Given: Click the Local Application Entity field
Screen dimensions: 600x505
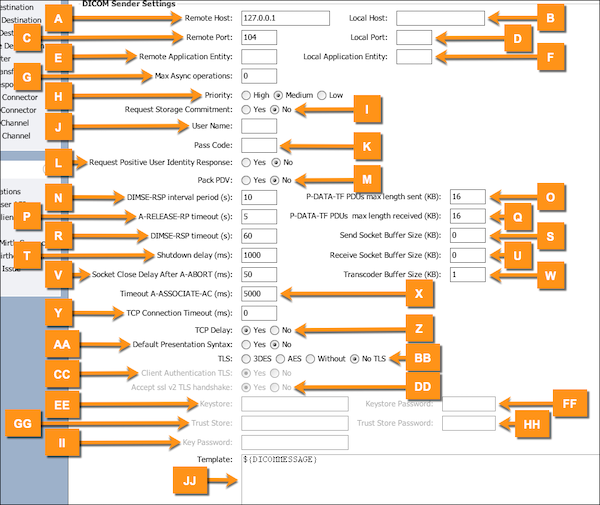Looking at the screenshot, I should [x=413, y=56].
